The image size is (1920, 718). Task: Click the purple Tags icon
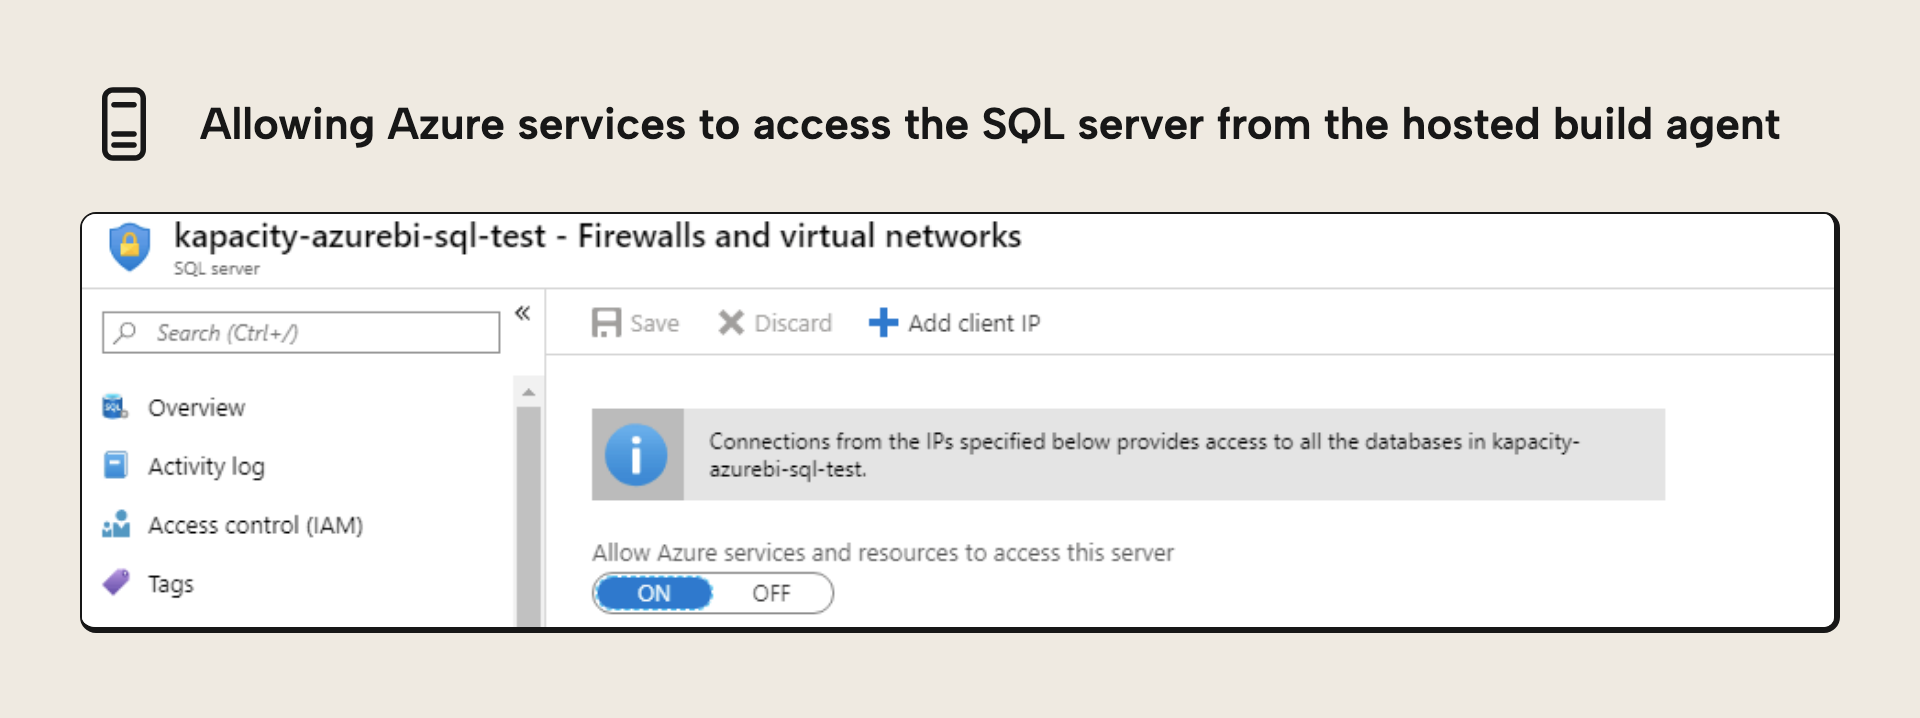click(116, 582)
